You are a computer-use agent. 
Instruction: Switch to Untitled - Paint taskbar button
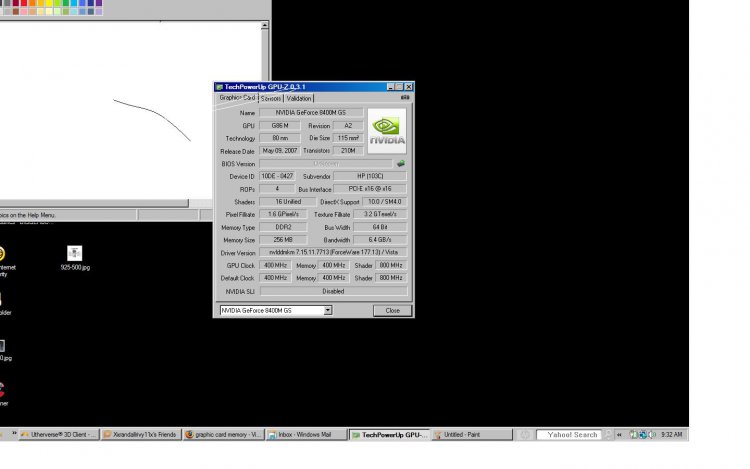point(473,435)
